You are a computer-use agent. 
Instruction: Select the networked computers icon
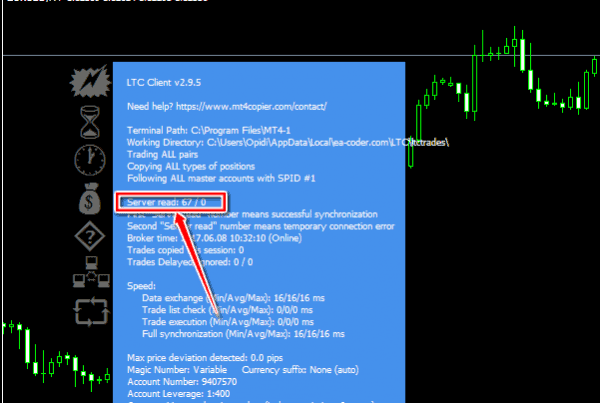coord(91,272)
